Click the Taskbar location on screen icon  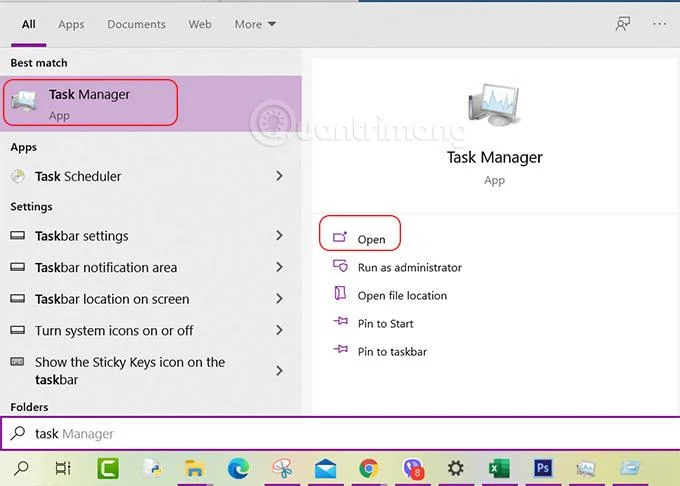[x=17, y=298]
